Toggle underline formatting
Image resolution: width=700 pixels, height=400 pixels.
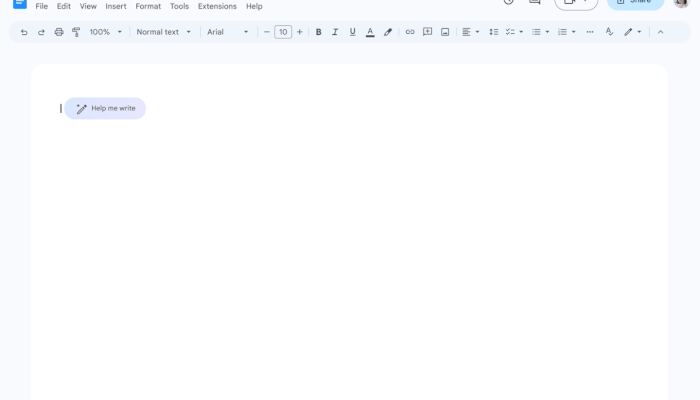[352, 32]
